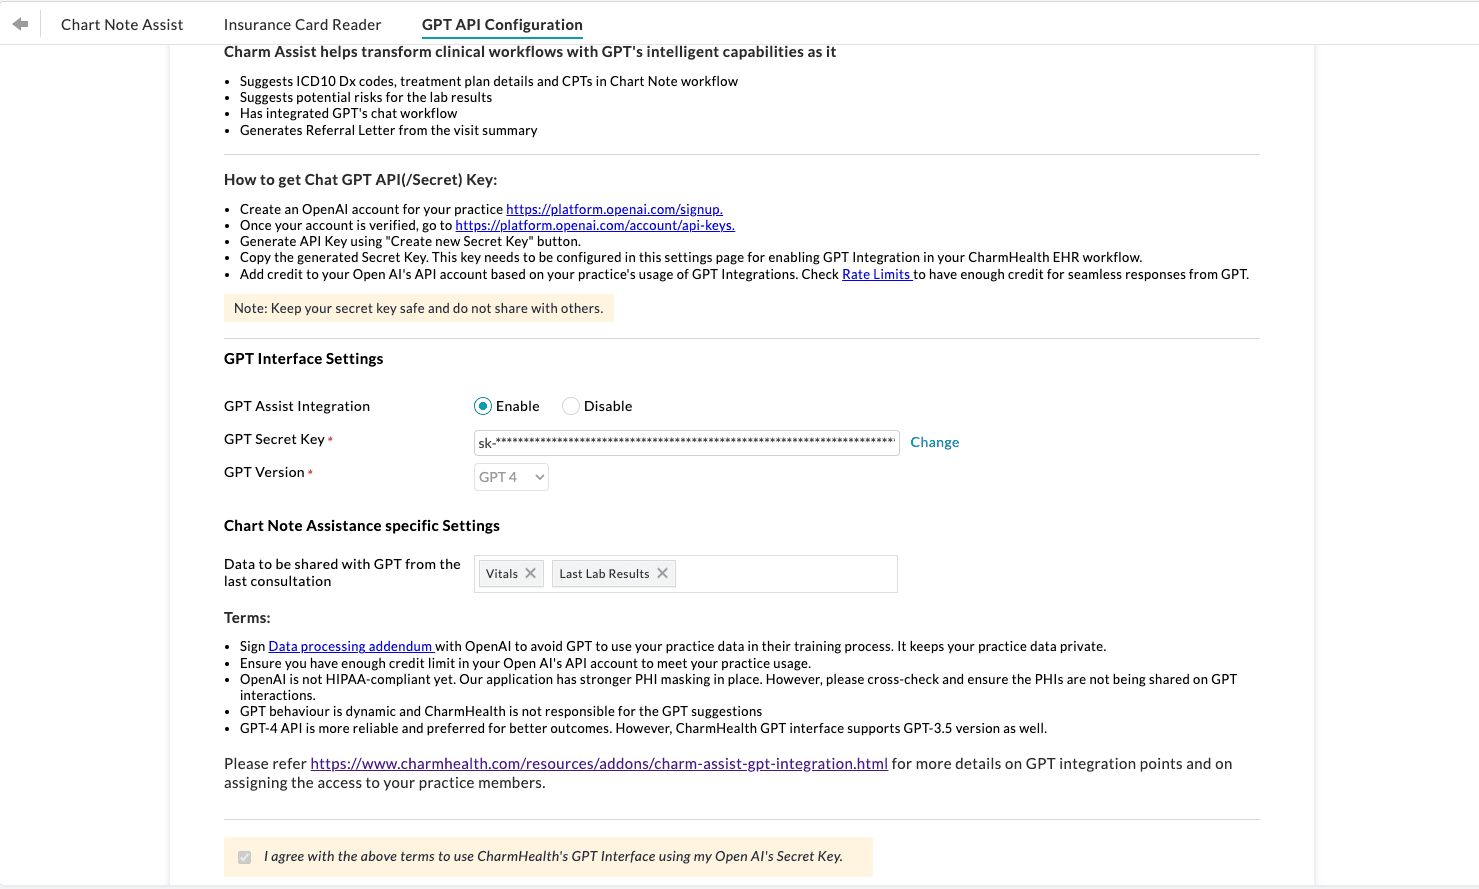Open the Insurance Card Reader tab
Screen dimensions: 1479x889
303,24
